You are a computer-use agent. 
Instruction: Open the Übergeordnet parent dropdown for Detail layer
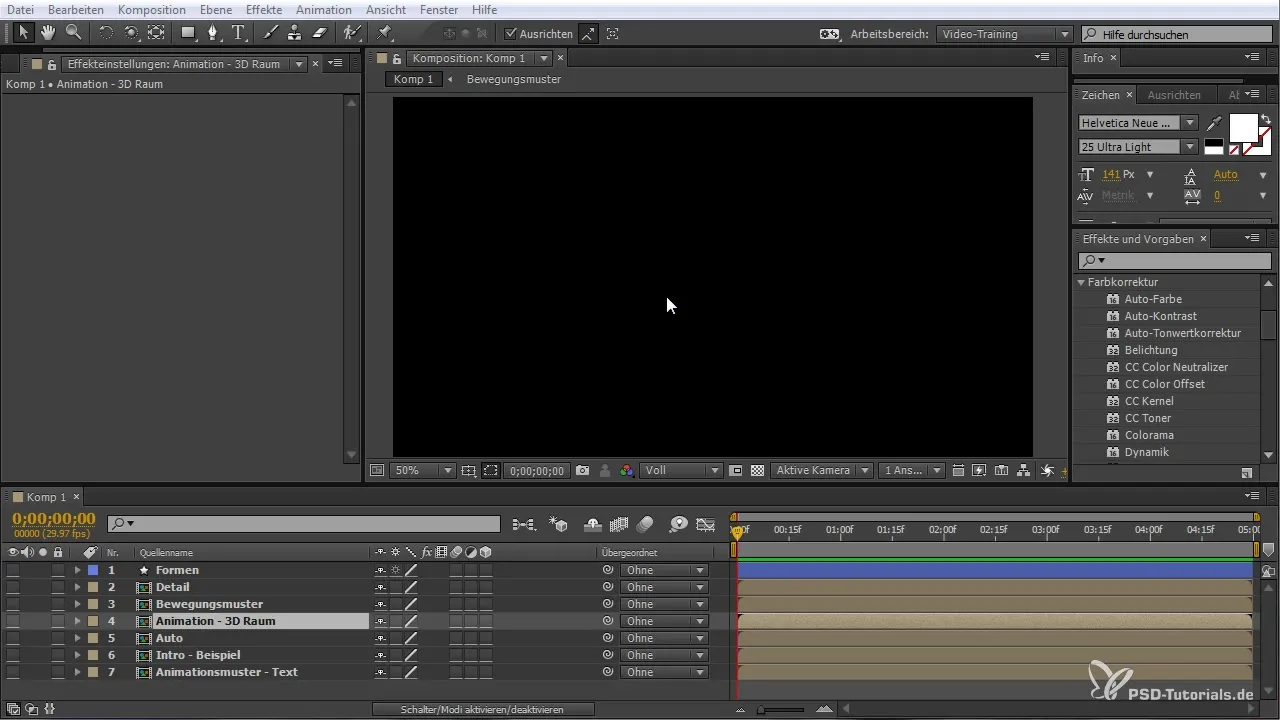click(664, 587)
